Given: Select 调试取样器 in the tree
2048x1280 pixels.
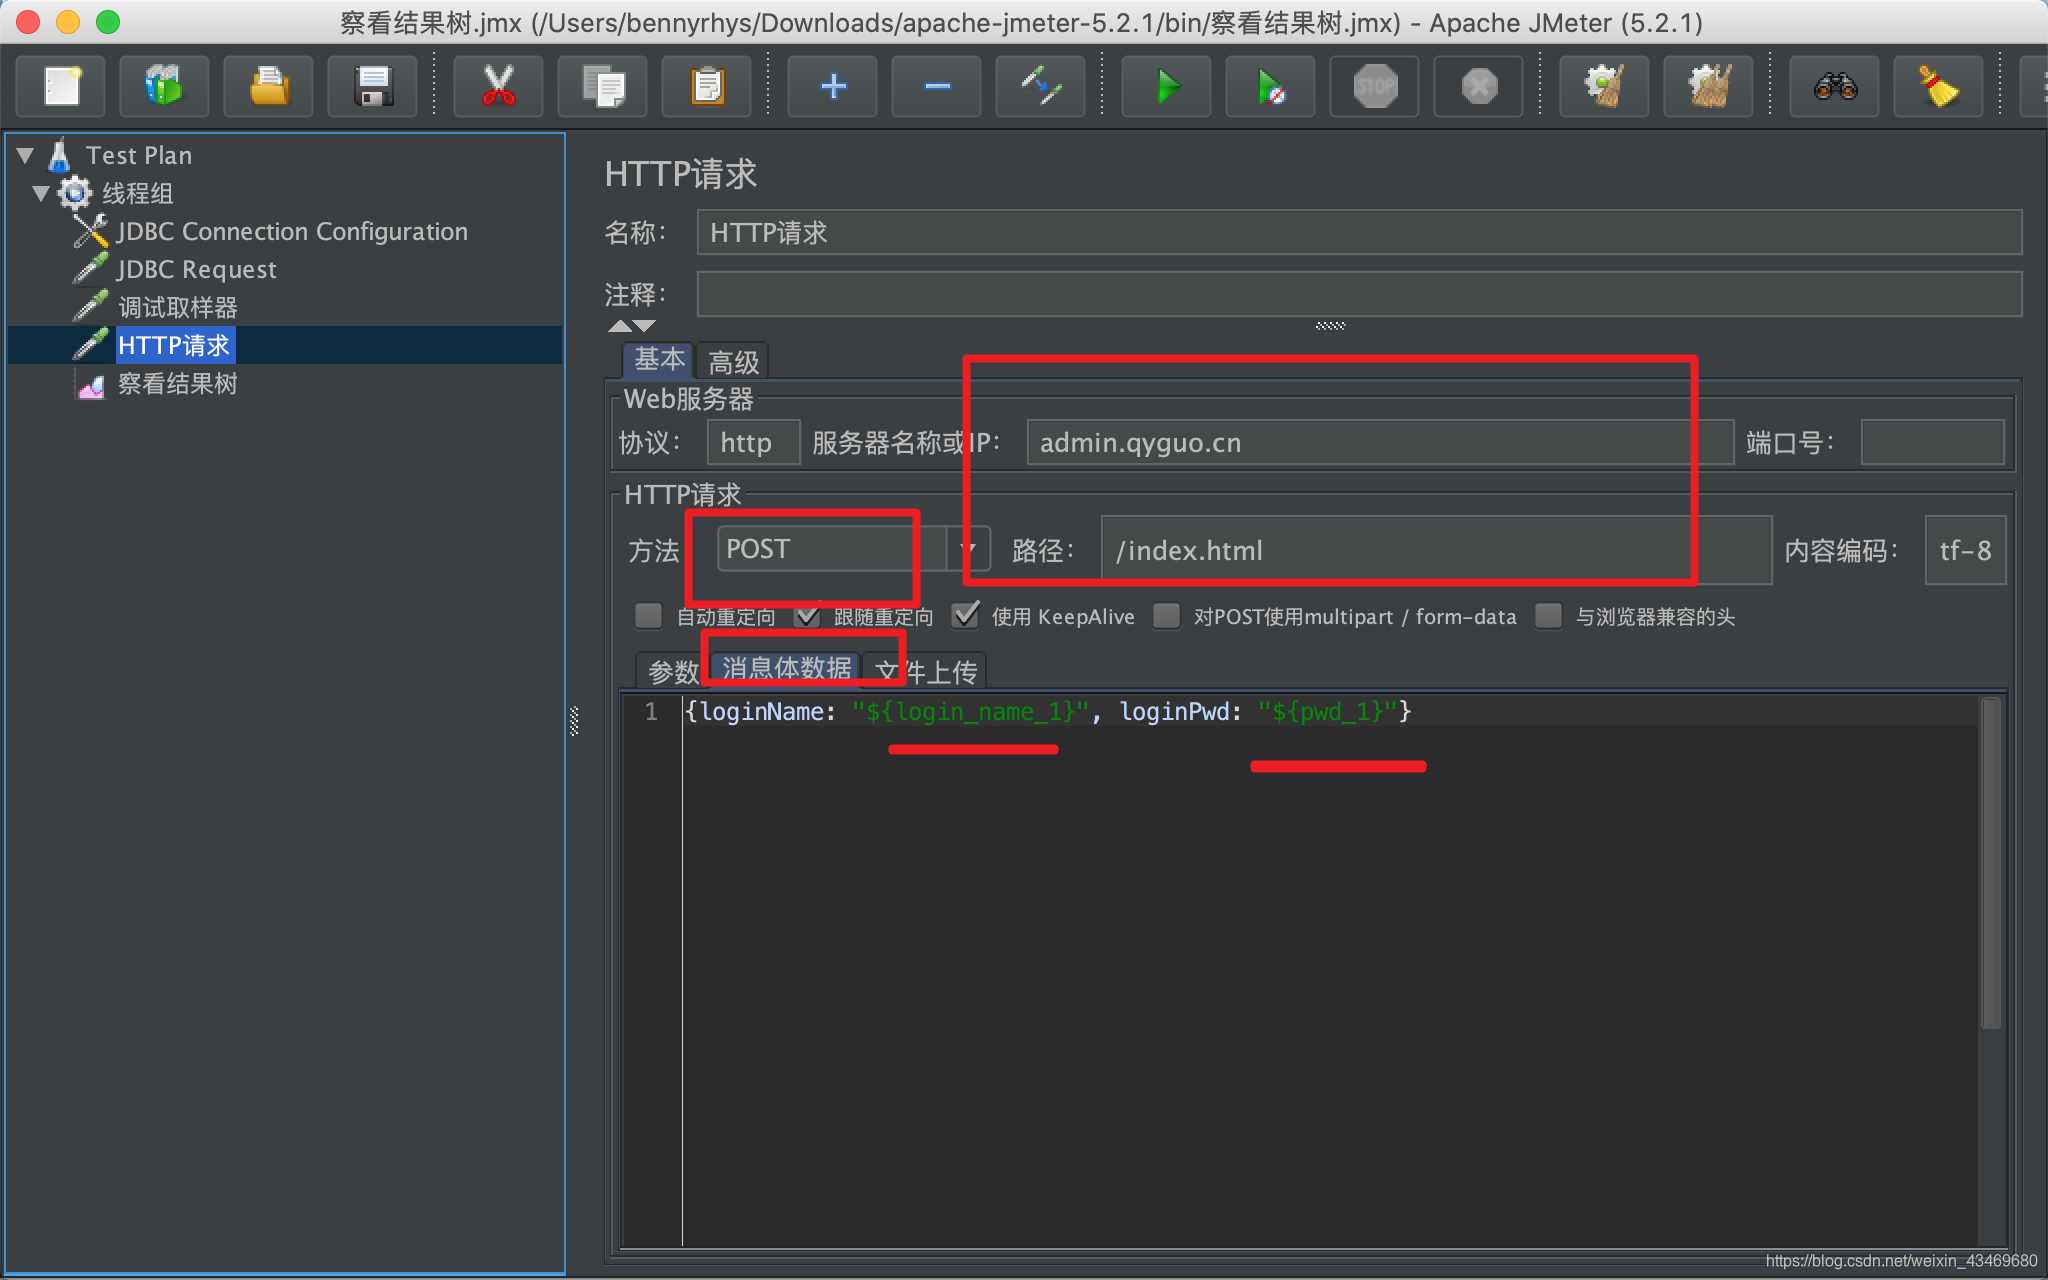Looking at the screenshot, I should click(178, 307).
